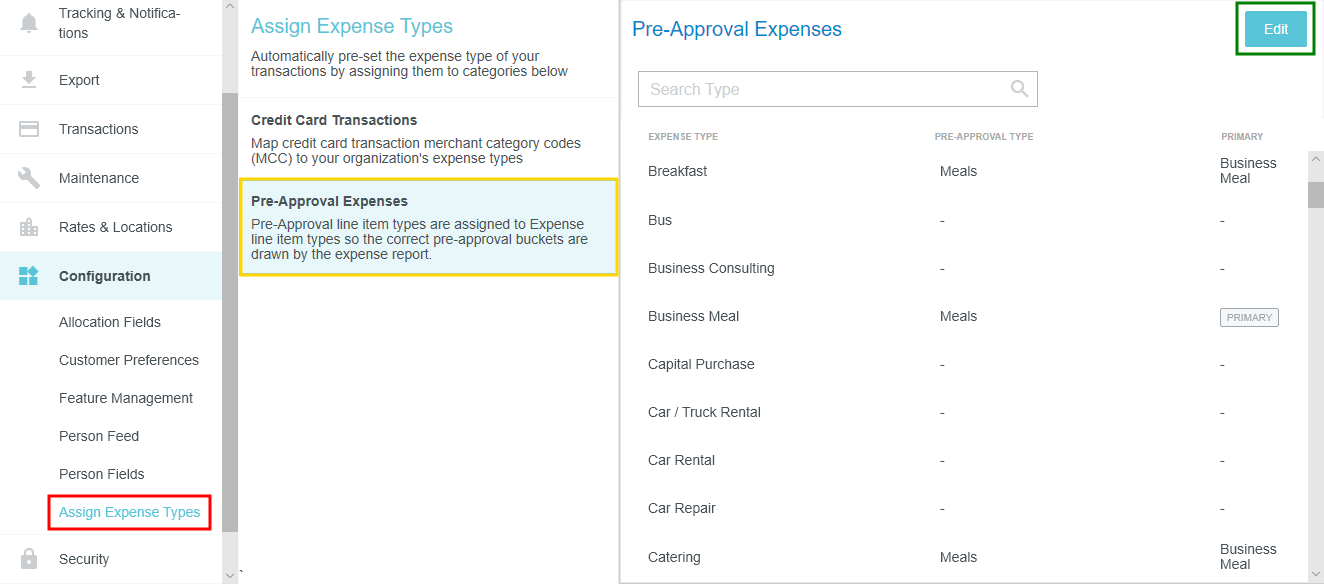The width and height of the screenshot is (1324, 584).
Task: Open Assign Expense Types link
Action: click(x=130, y=512)
